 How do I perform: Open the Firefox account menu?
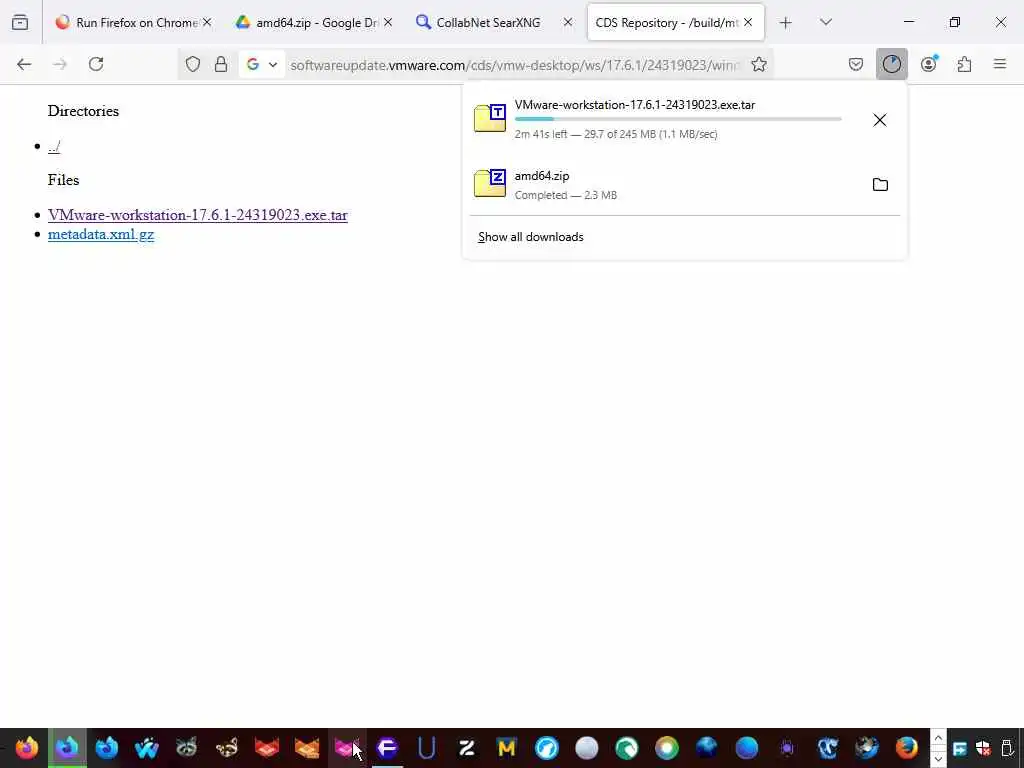929,64
